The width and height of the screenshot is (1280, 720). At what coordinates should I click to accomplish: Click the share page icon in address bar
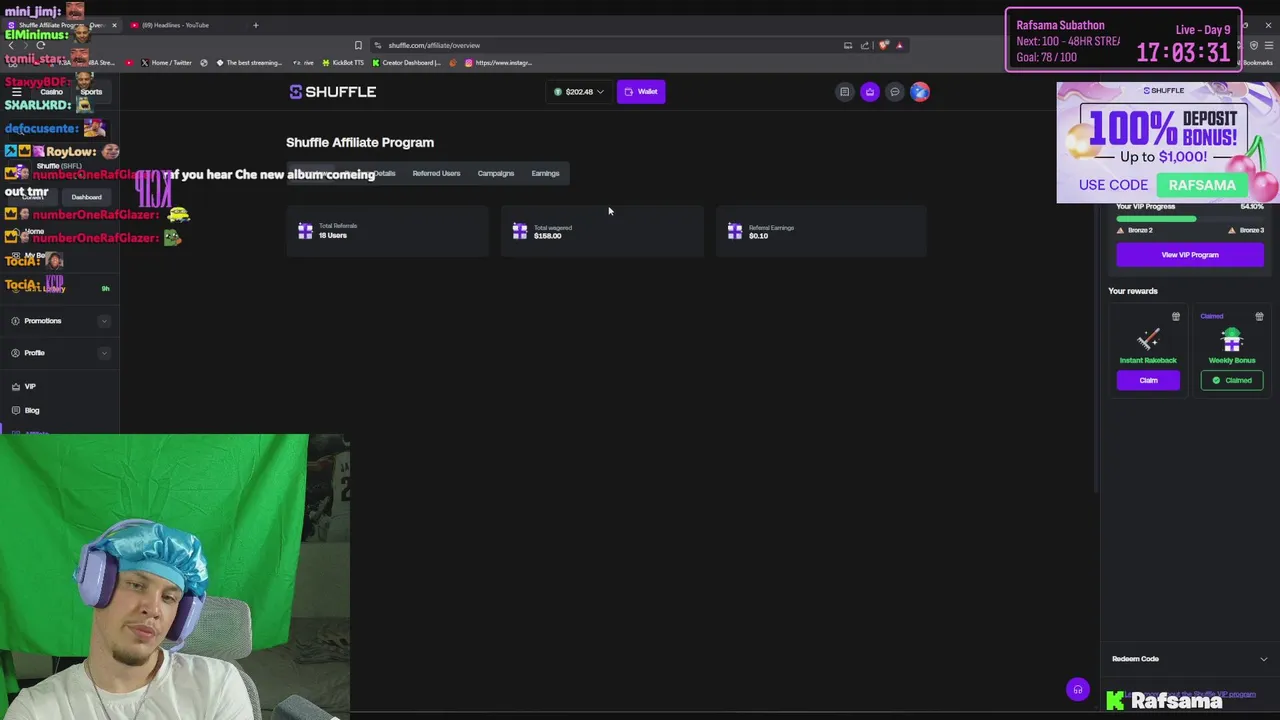(865, 45)
